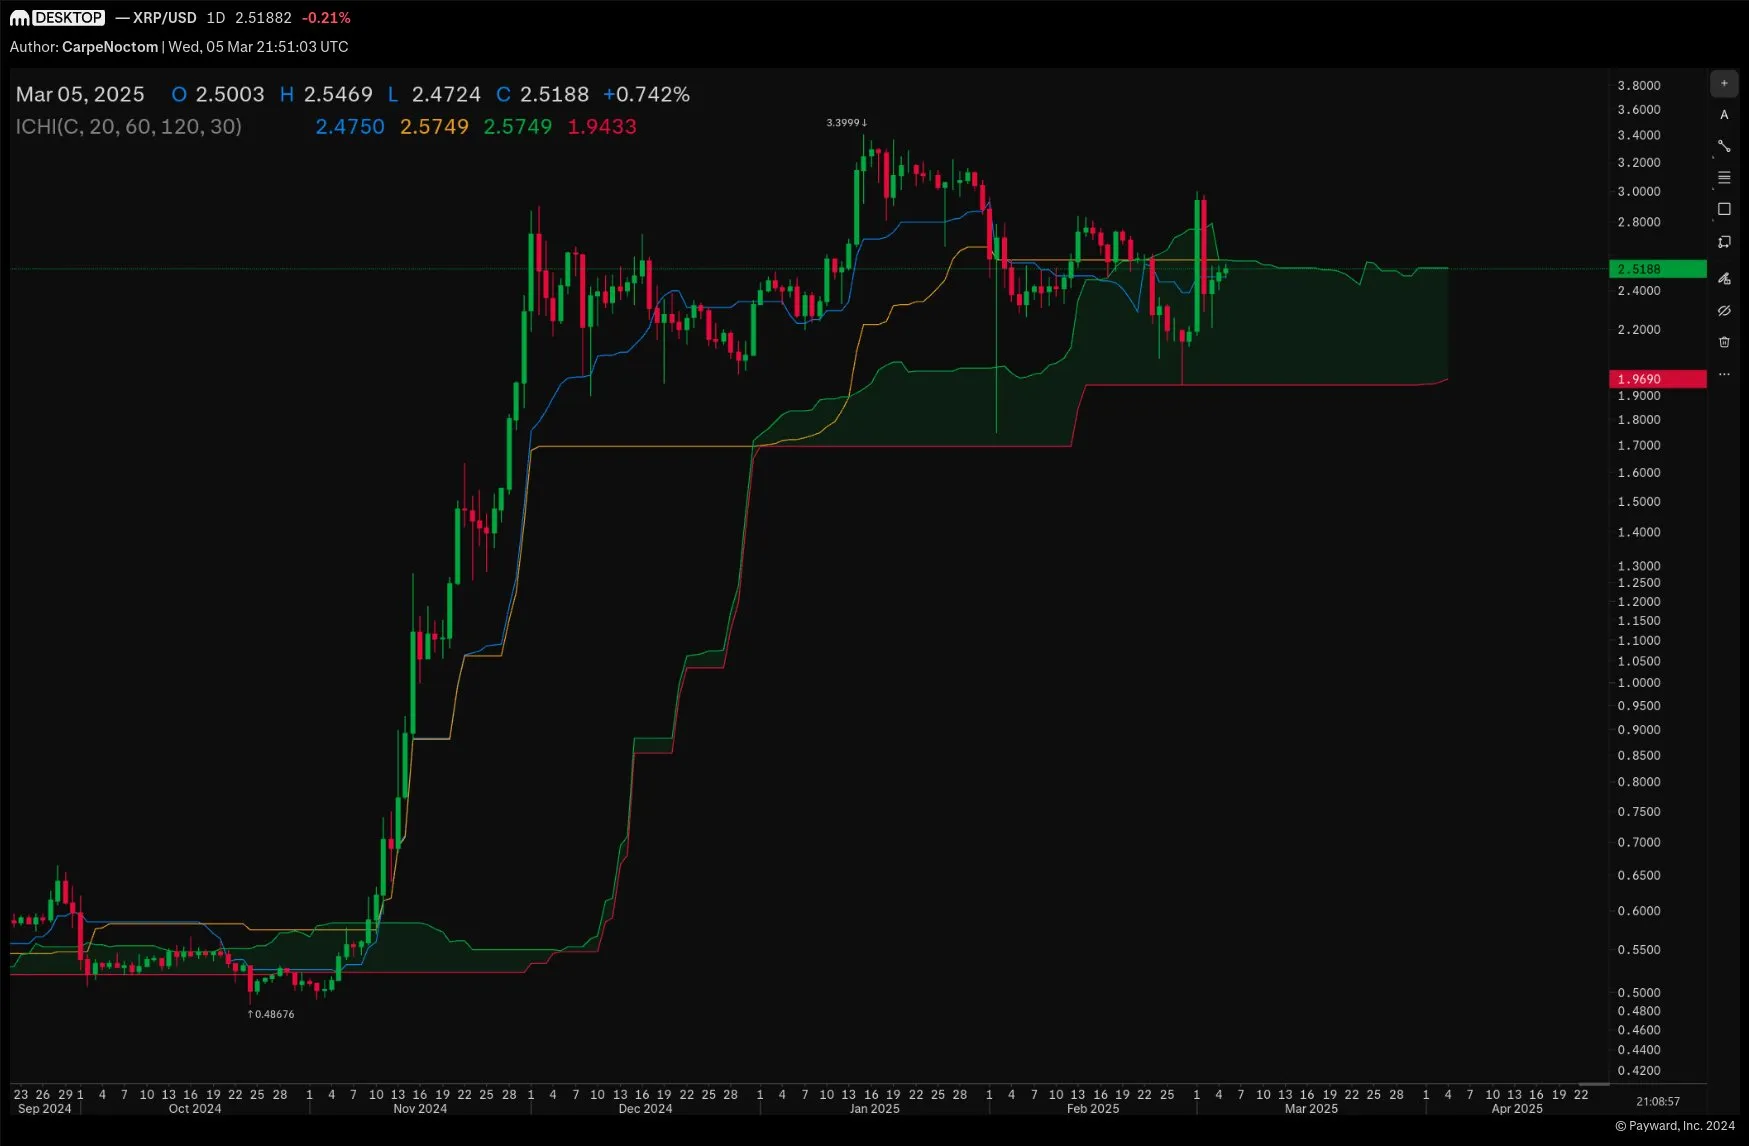Screen dimensions: 1749x1146
Task: Click the green 2.5188 price tag
Action: 1657,268
